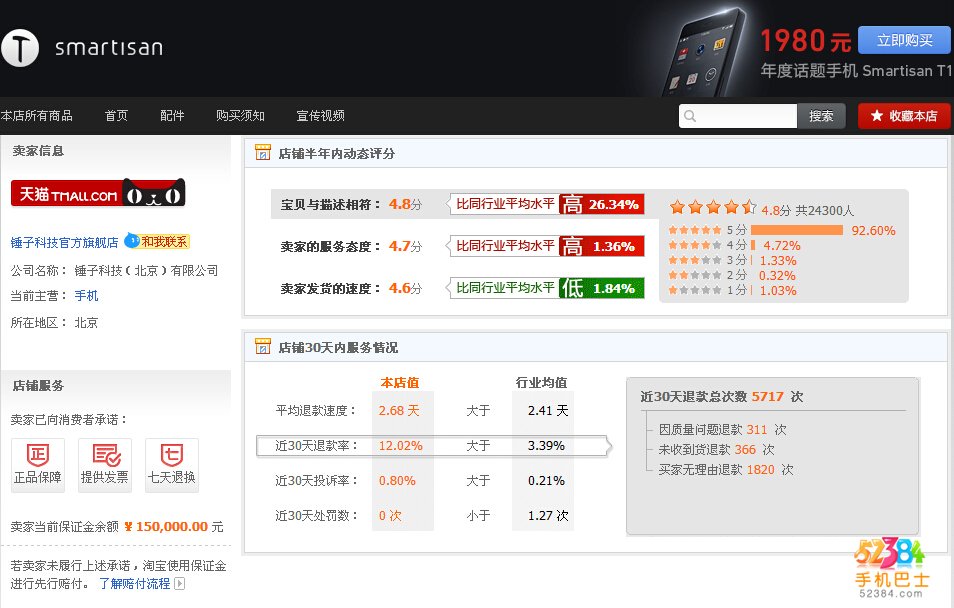Click the 5717 total refunds number
Screen dimensions: 954x608
point(767,396)
